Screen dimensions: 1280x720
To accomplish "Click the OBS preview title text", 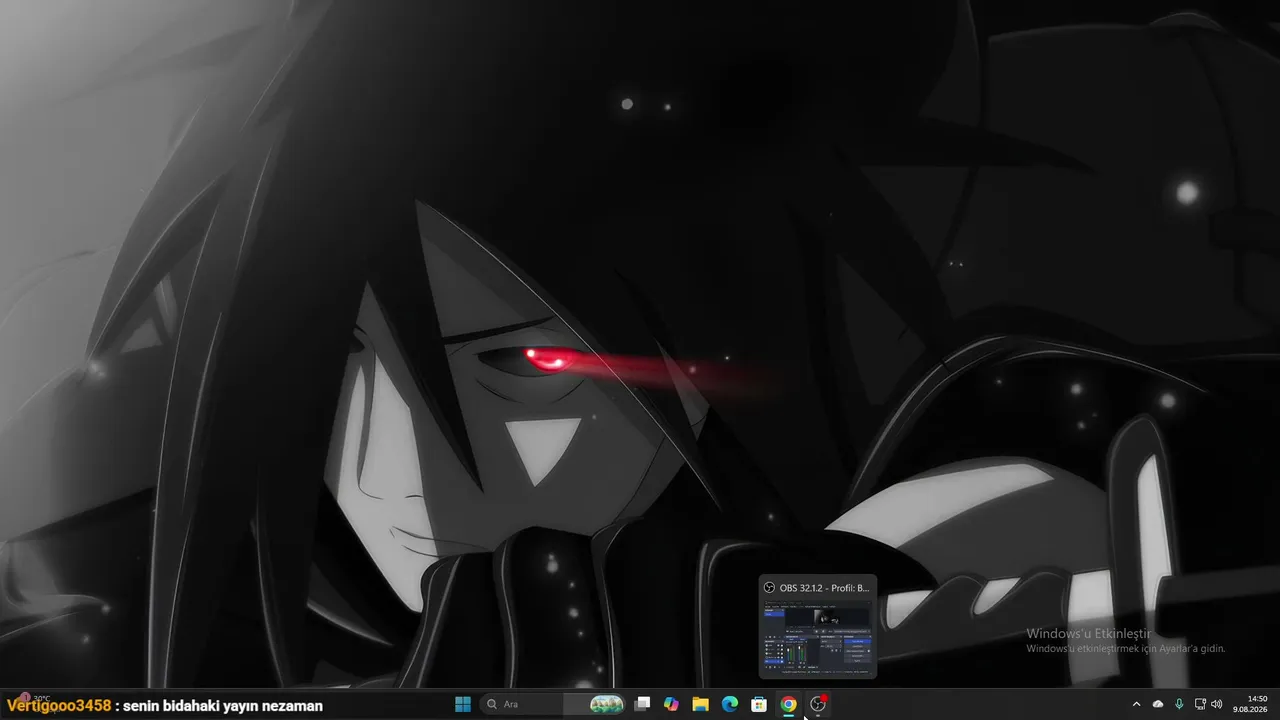I will point(825,588).
